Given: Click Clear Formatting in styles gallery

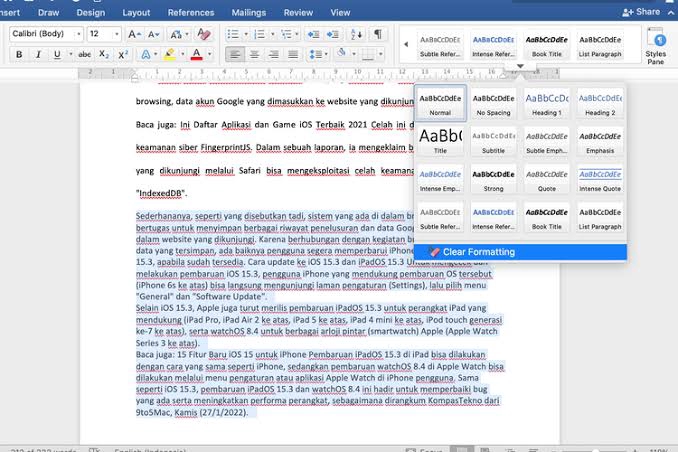Looking at the screenshot, I should coord(478,252).
